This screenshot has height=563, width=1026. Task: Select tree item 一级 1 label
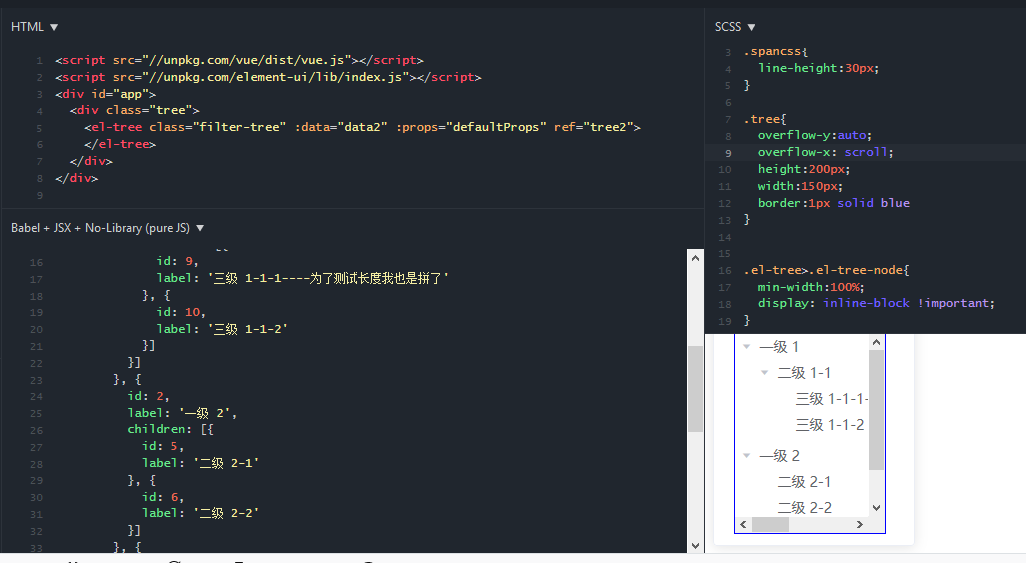(x=779, y=346)
